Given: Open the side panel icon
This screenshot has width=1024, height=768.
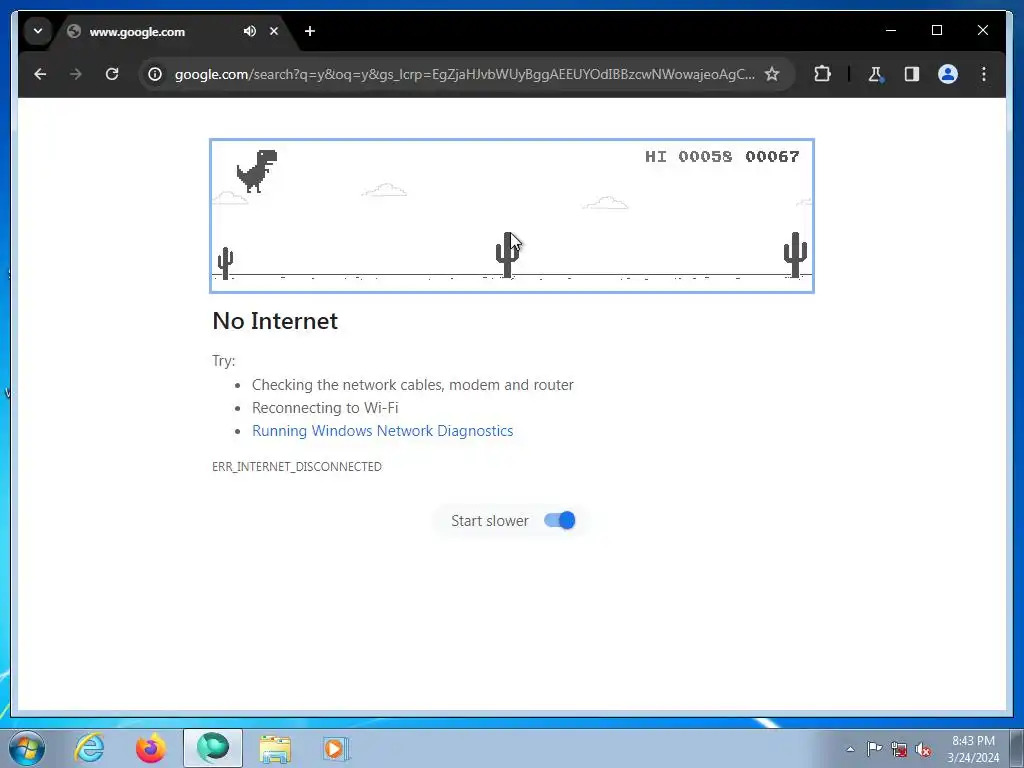Looking at the screenshot, I should [x=912, y=74].
